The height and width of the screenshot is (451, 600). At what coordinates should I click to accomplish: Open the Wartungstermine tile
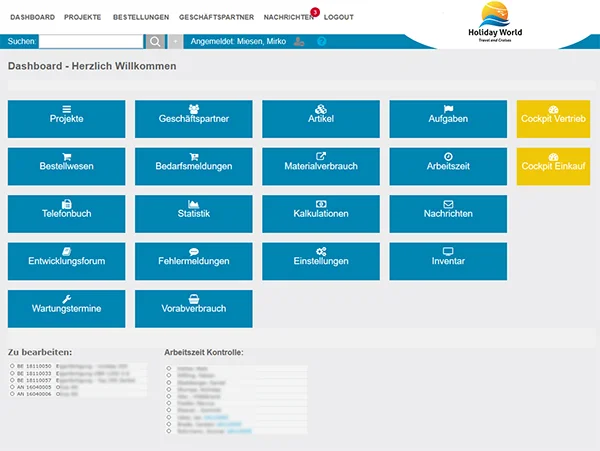pyautogui.click(x=66, y=309)
